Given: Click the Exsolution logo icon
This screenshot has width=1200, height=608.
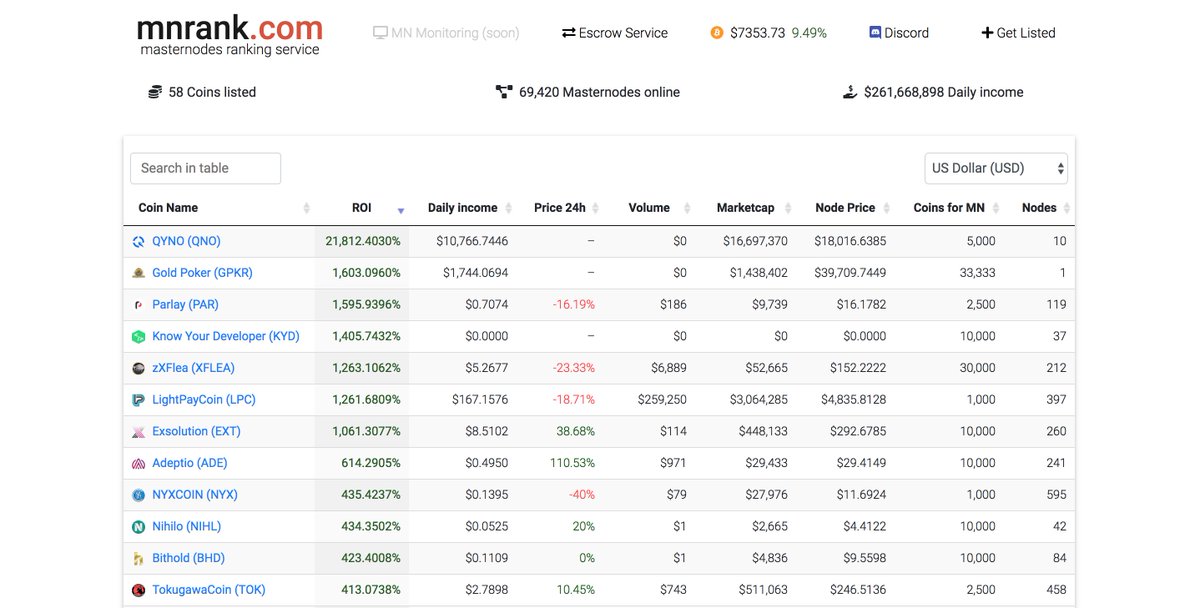Looking at the screenshot, I should [x=139, y=432].
